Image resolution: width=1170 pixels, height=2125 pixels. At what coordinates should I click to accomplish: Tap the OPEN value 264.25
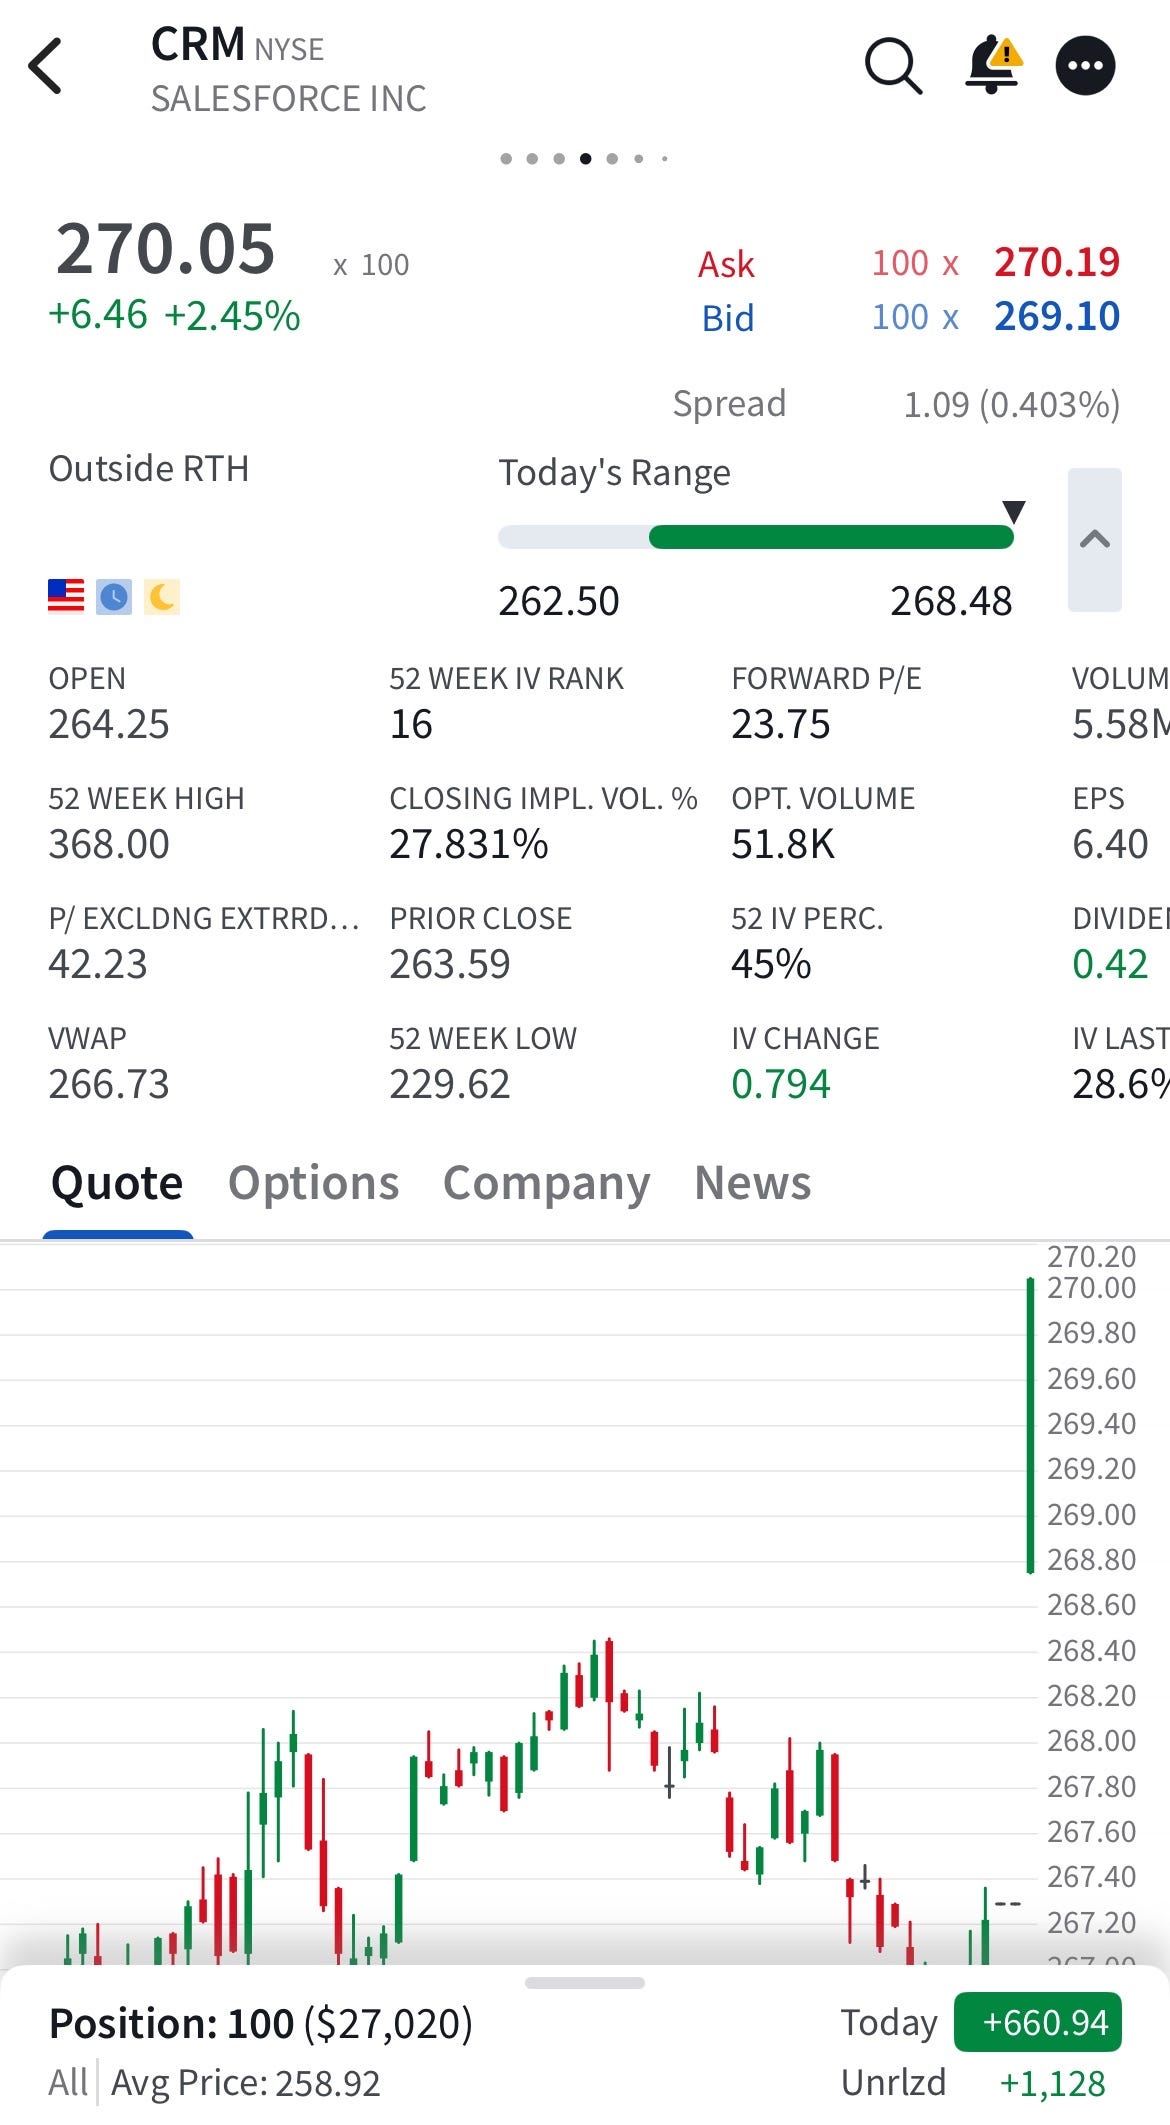click(109, 724)
